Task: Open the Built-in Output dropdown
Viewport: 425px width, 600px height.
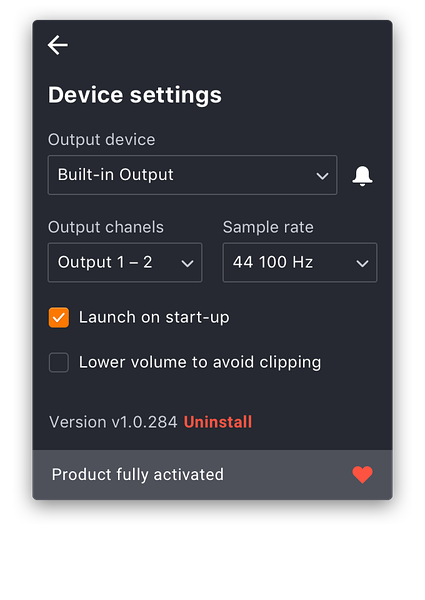Action: [192, 175]
